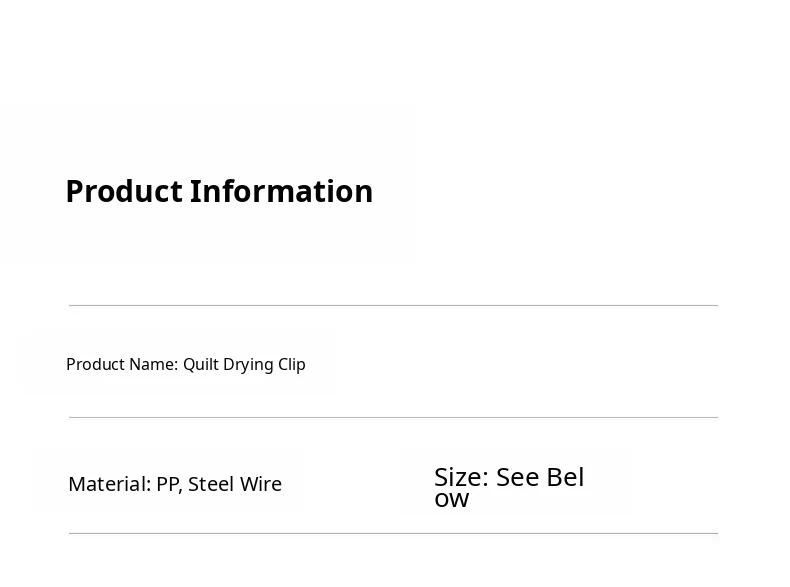Click the letter "M" of Material

tap(76, 484)
